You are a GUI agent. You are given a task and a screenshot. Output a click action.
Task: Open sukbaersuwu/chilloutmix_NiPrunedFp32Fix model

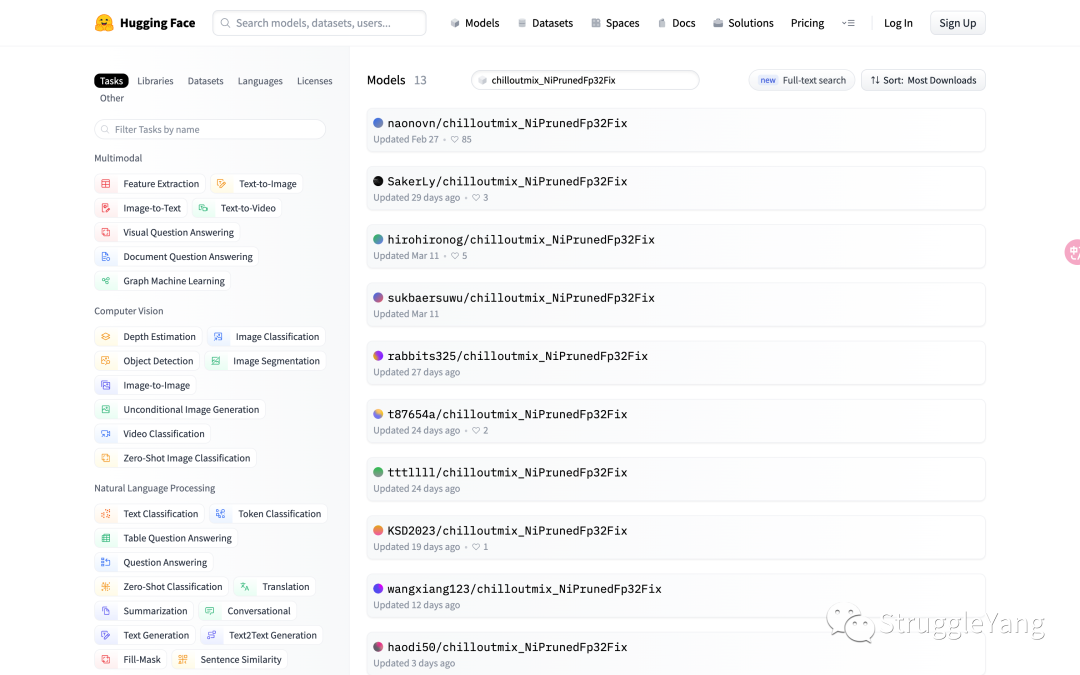point(676,304)
